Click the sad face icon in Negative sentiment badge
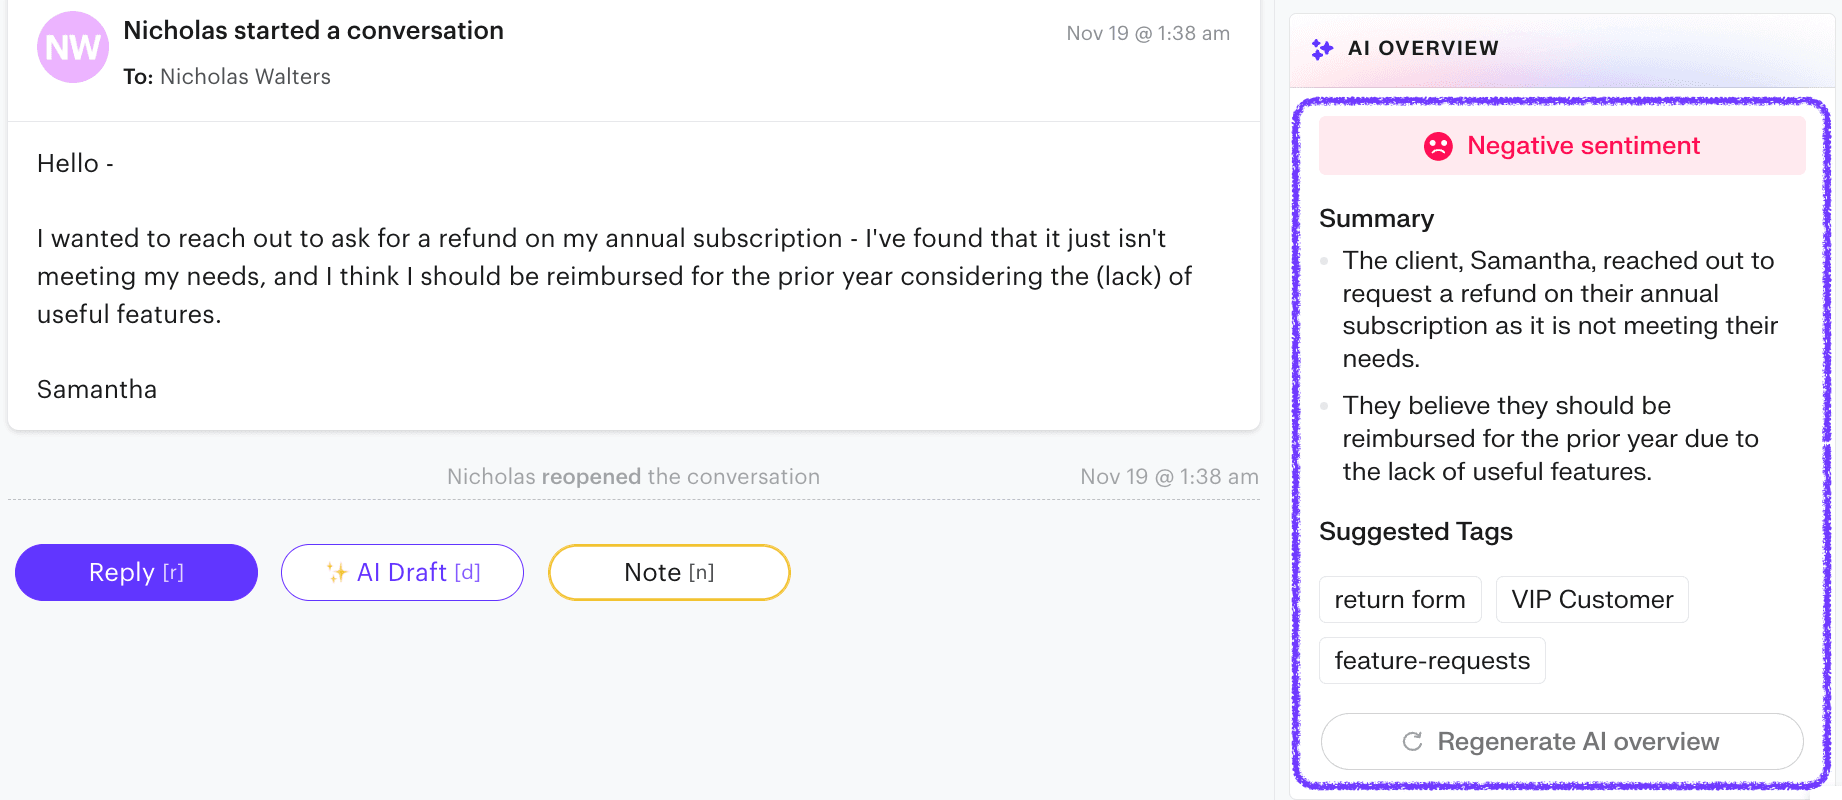Image resolution: width=1842 pixels, height=800 pixels. point(1437,145)
